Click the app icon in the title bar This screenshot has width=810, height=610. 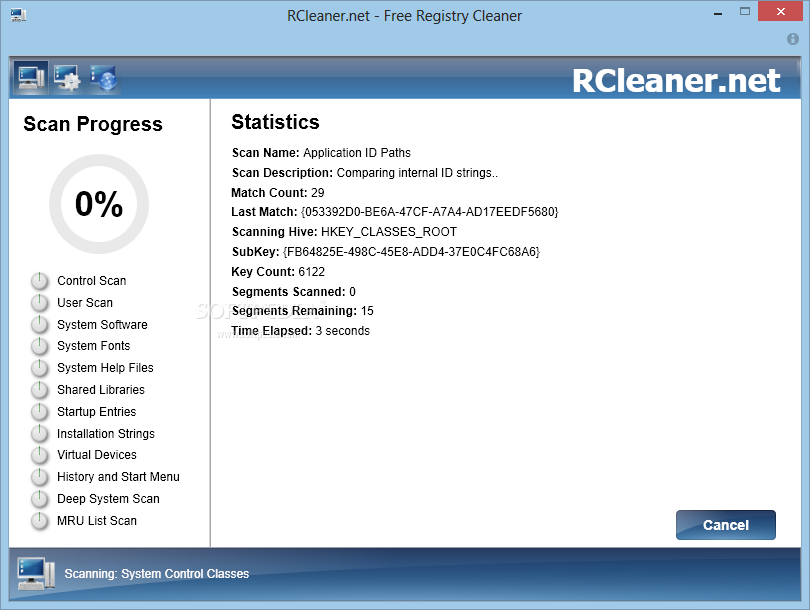pos(18,15)
